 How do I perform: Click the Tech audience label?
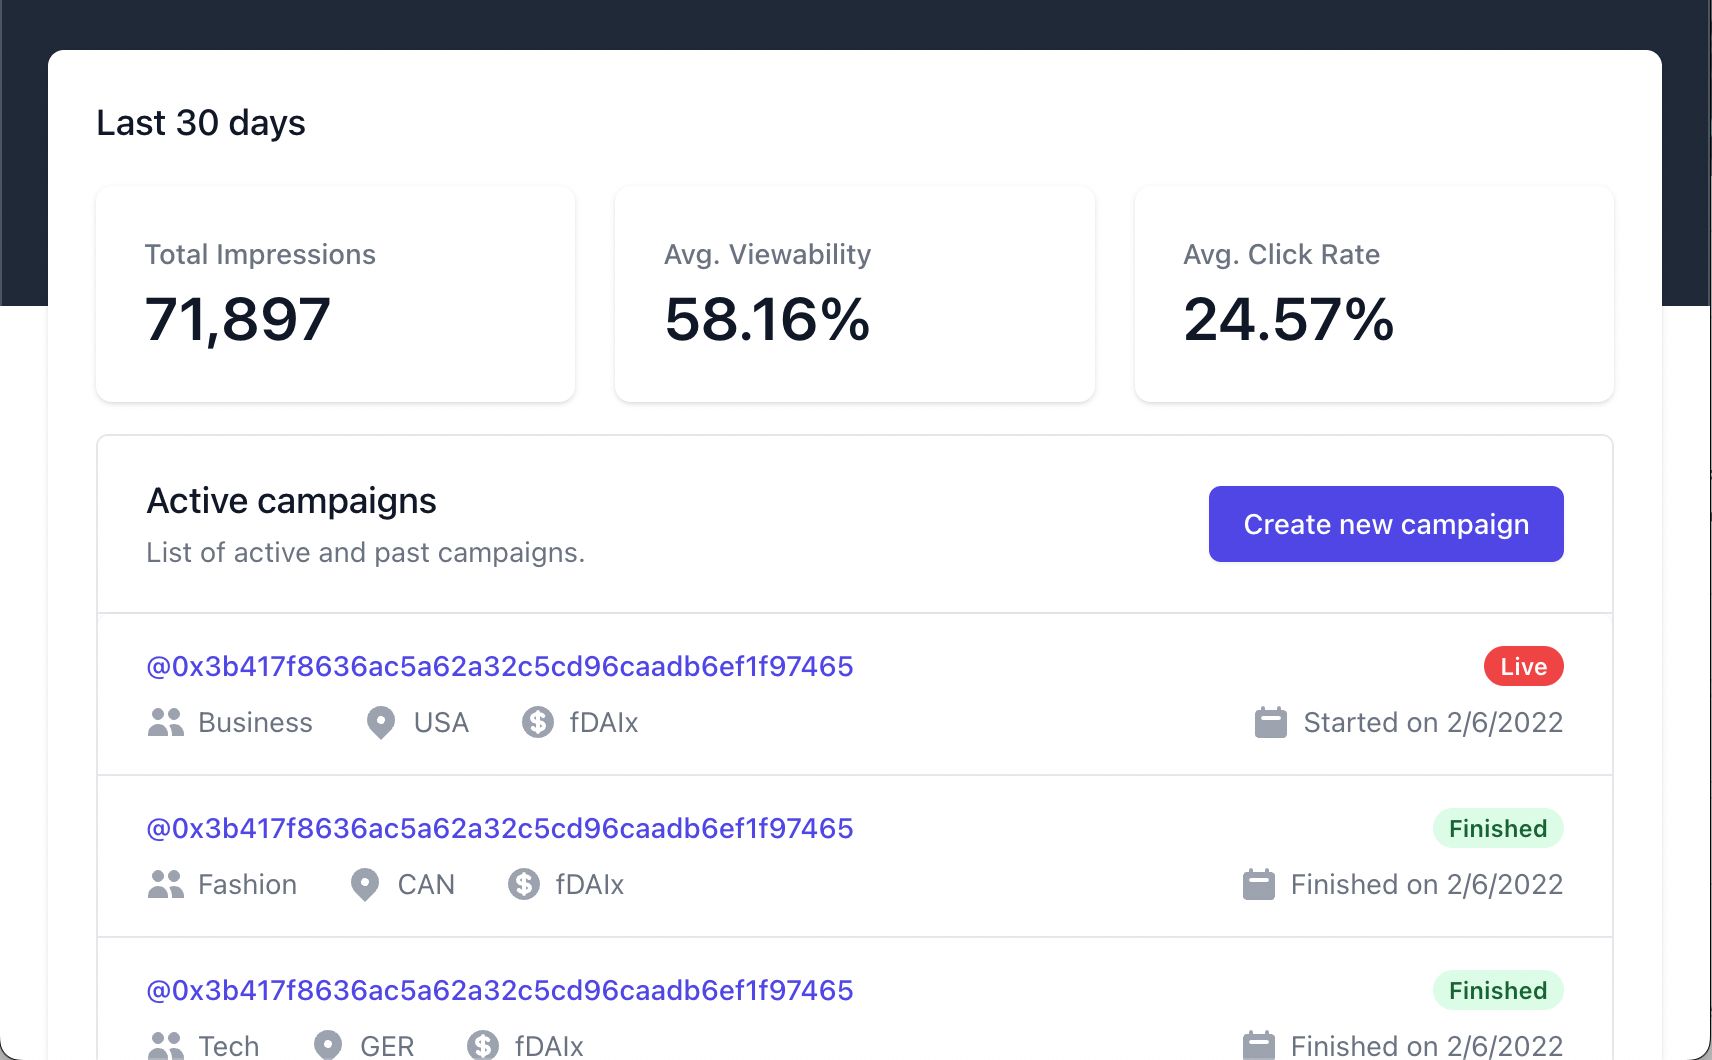click(229, 1046)
